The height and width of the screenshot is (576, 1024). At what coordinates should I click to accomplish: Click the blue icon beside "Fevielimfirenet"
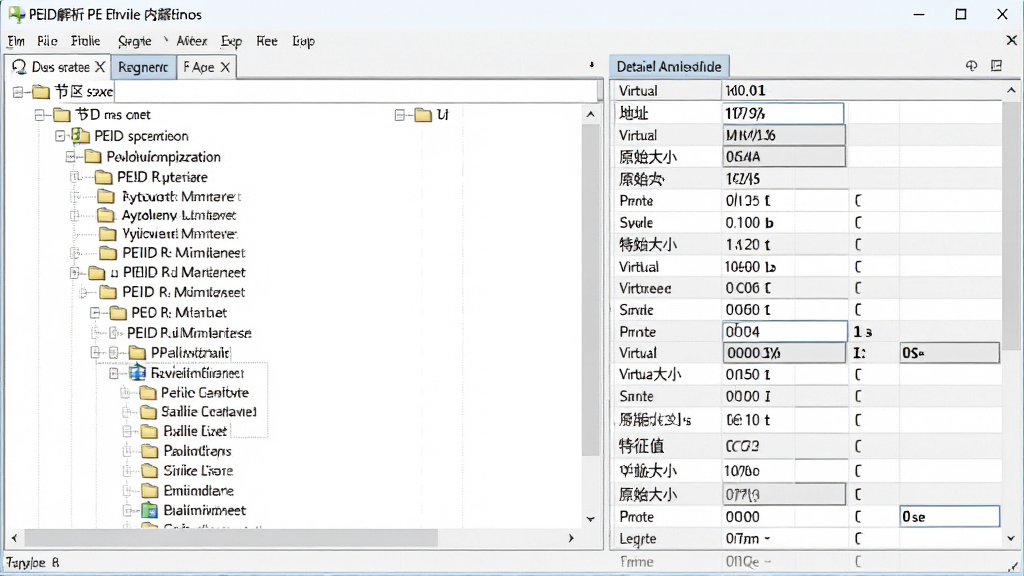click(x=137, y=373)
